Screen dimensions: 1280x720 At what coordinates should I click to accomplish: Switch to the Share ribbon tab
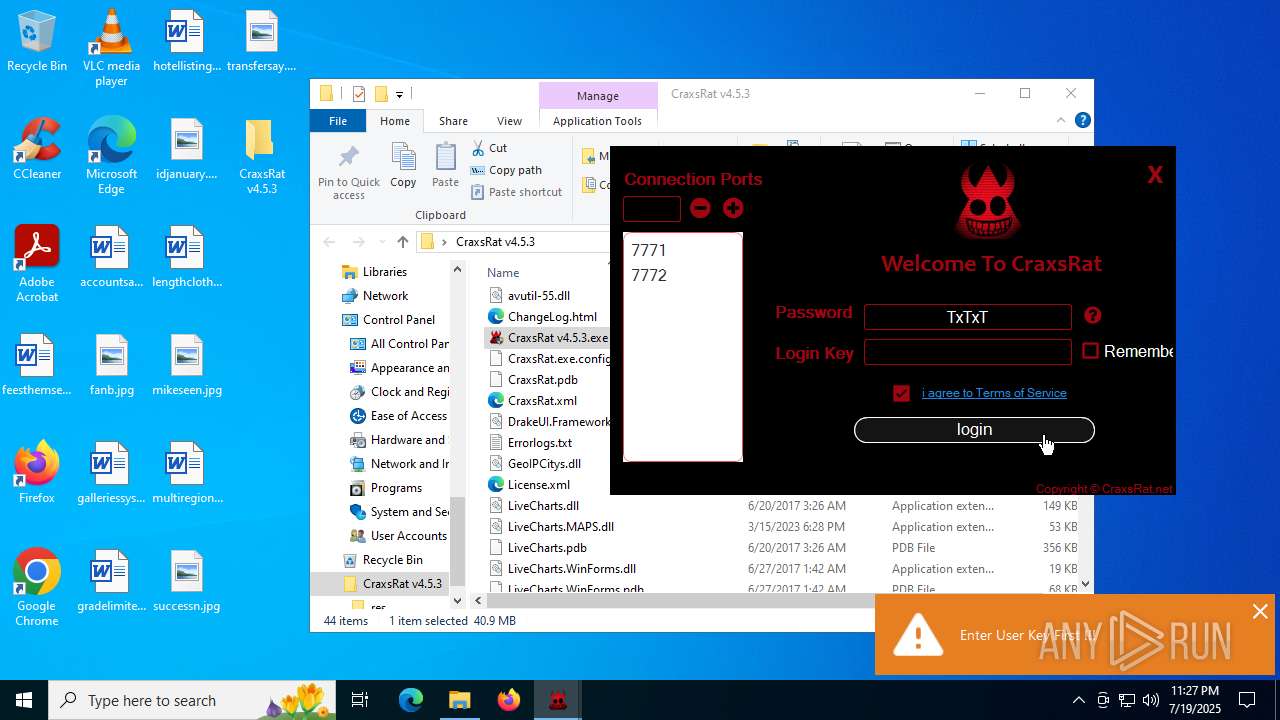point(453,121)
